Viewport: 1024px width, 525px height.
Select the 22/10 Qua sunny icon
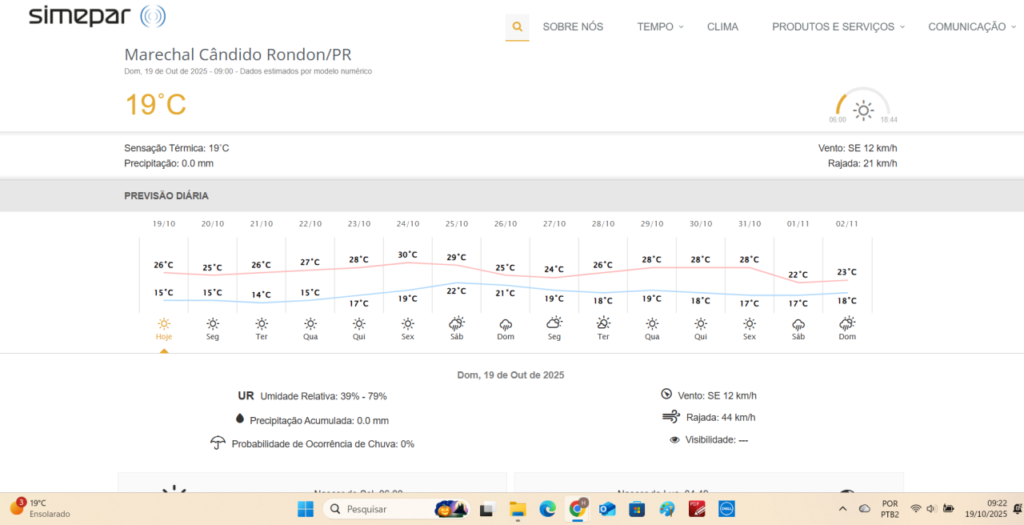310,323
